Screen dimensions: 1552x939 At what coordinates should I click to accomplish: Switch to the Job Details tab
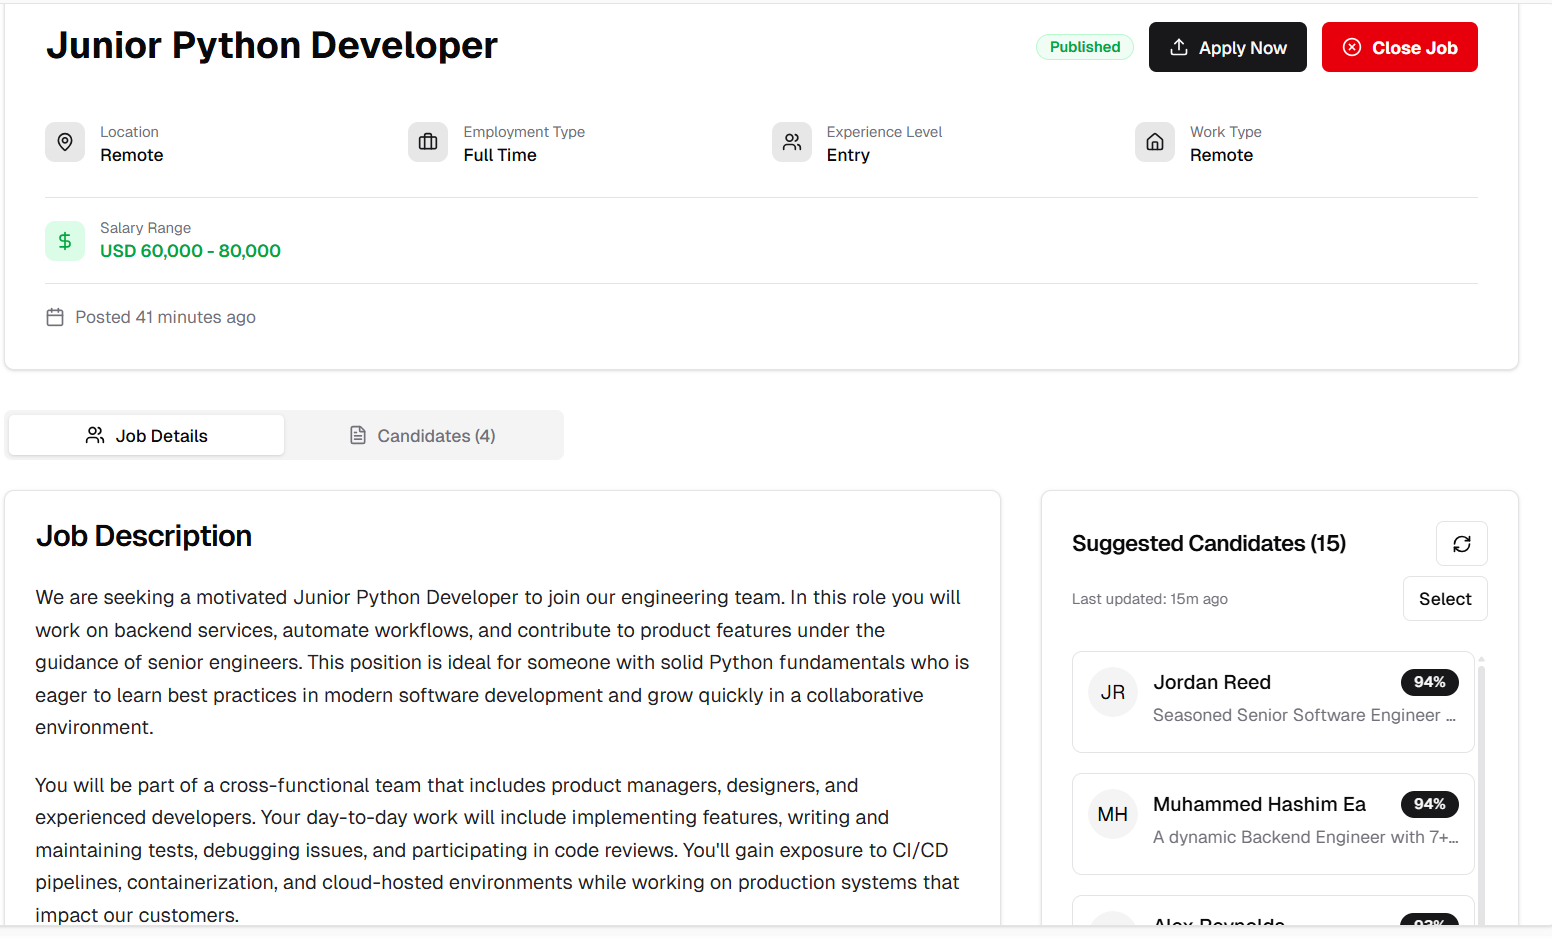click(x=147, y=436)
